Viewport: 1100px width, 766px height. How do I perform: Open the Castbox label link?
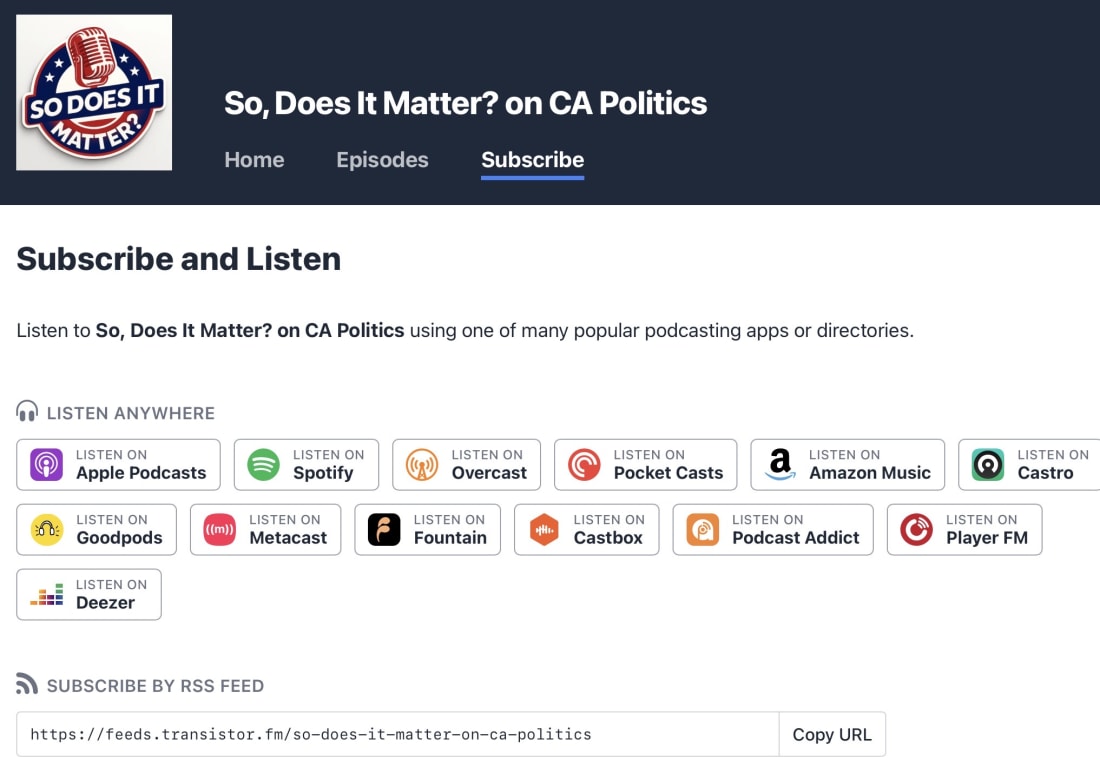pyautogui.click(x=608, y=537)
